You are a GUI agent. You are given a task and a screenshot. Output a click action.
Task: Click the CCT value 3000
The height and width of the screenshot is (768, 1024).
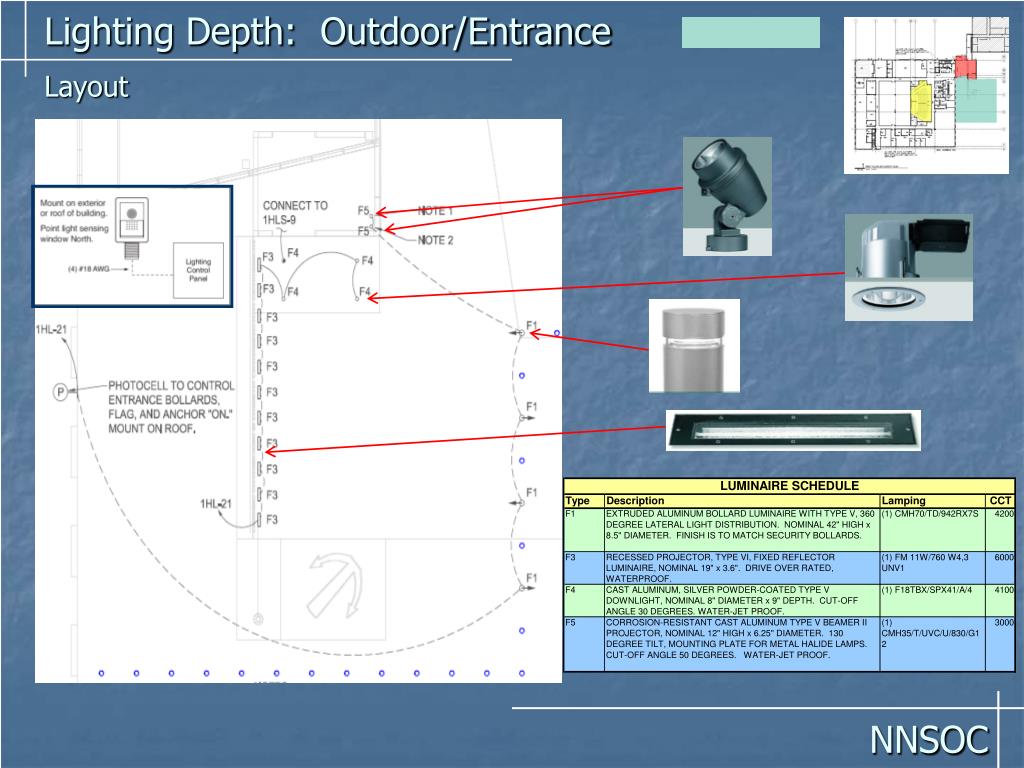(x=1004, y=622)
